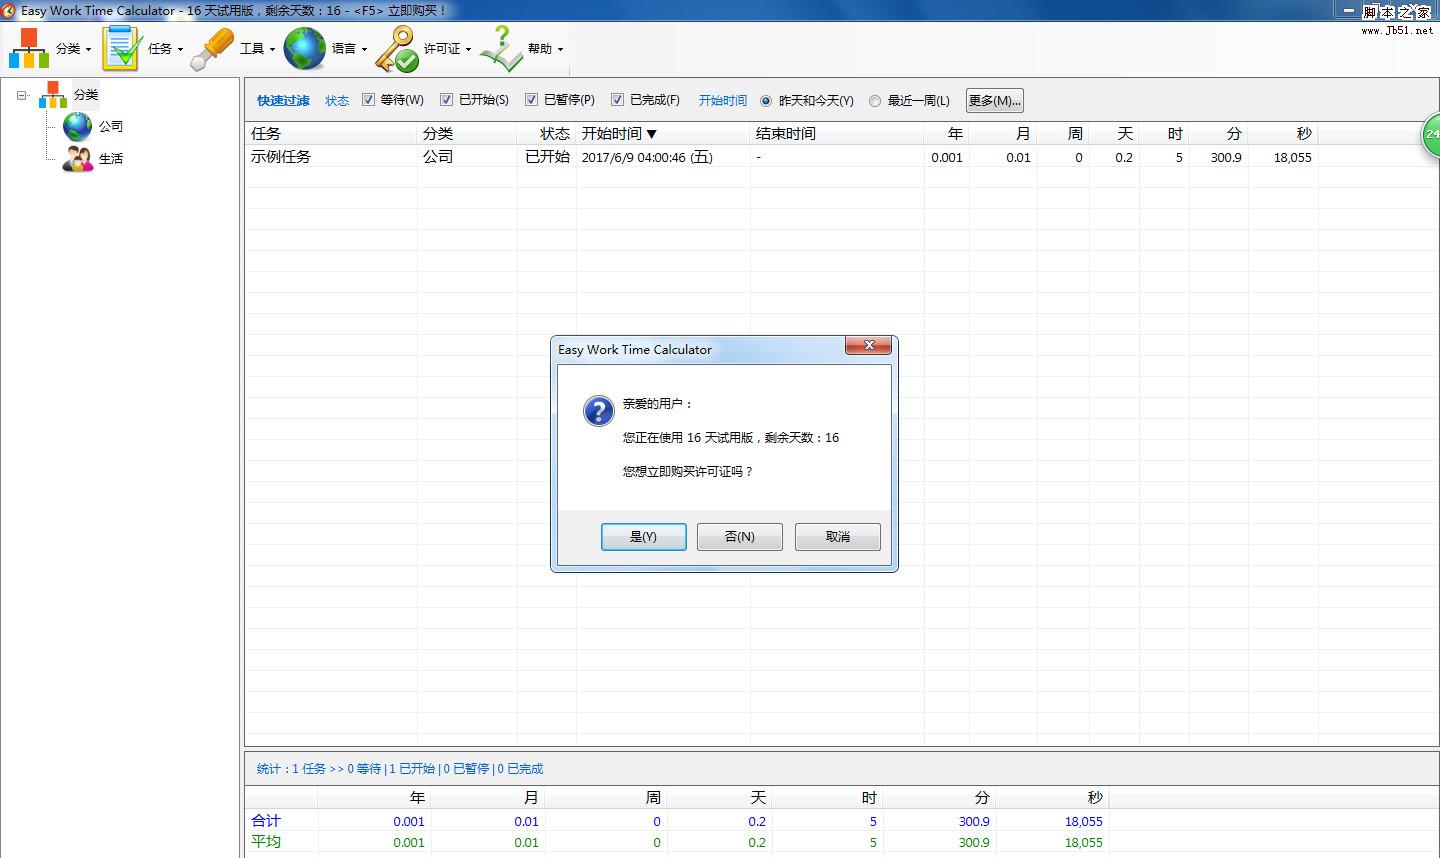
Task: Click the 公司 globe icon in tree
Action: click(x=77, y=127)
